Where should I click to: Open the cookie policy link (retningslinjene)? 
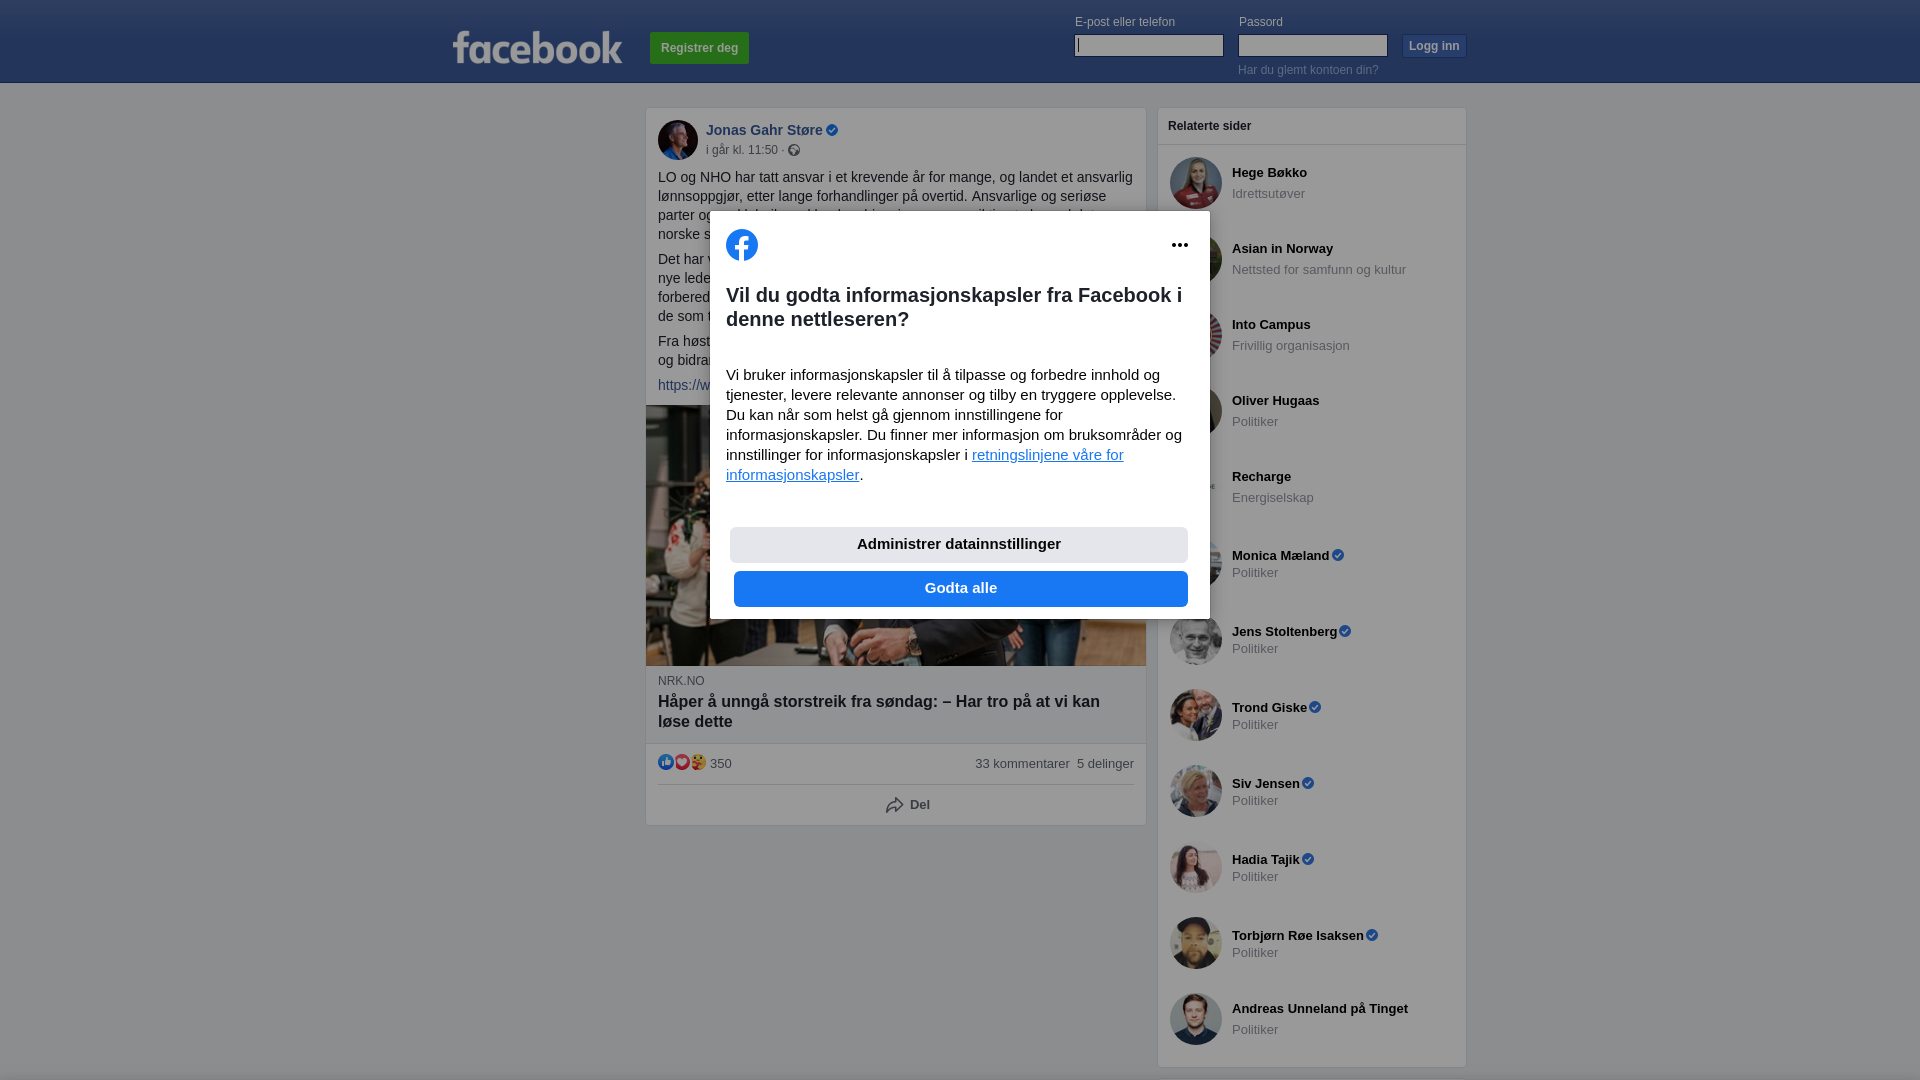point(925,464)
